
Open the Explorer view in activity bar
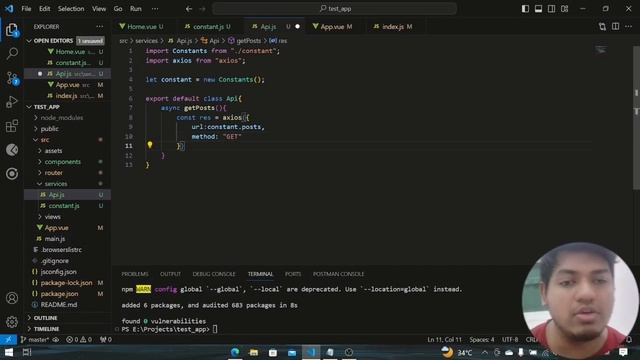click(x=12, y=30)
